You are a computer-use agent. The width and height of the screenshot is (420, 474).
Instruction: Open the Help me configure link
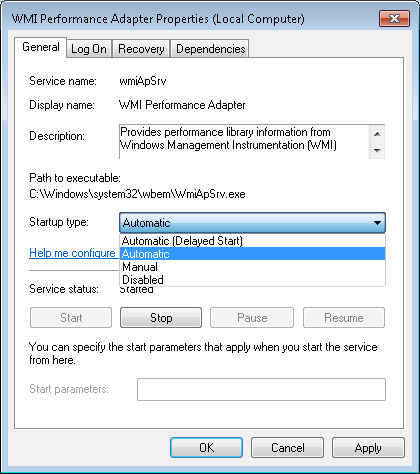pos(72,253)
